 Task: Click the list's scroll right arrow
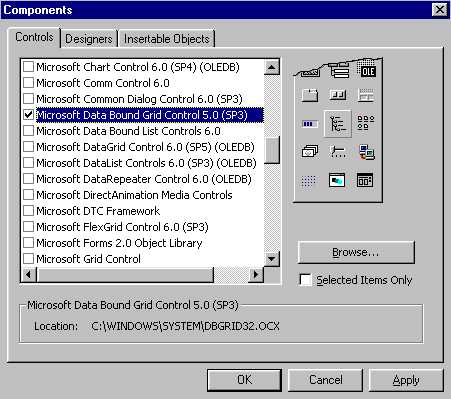pyautogui.click(x=256, y=275)
